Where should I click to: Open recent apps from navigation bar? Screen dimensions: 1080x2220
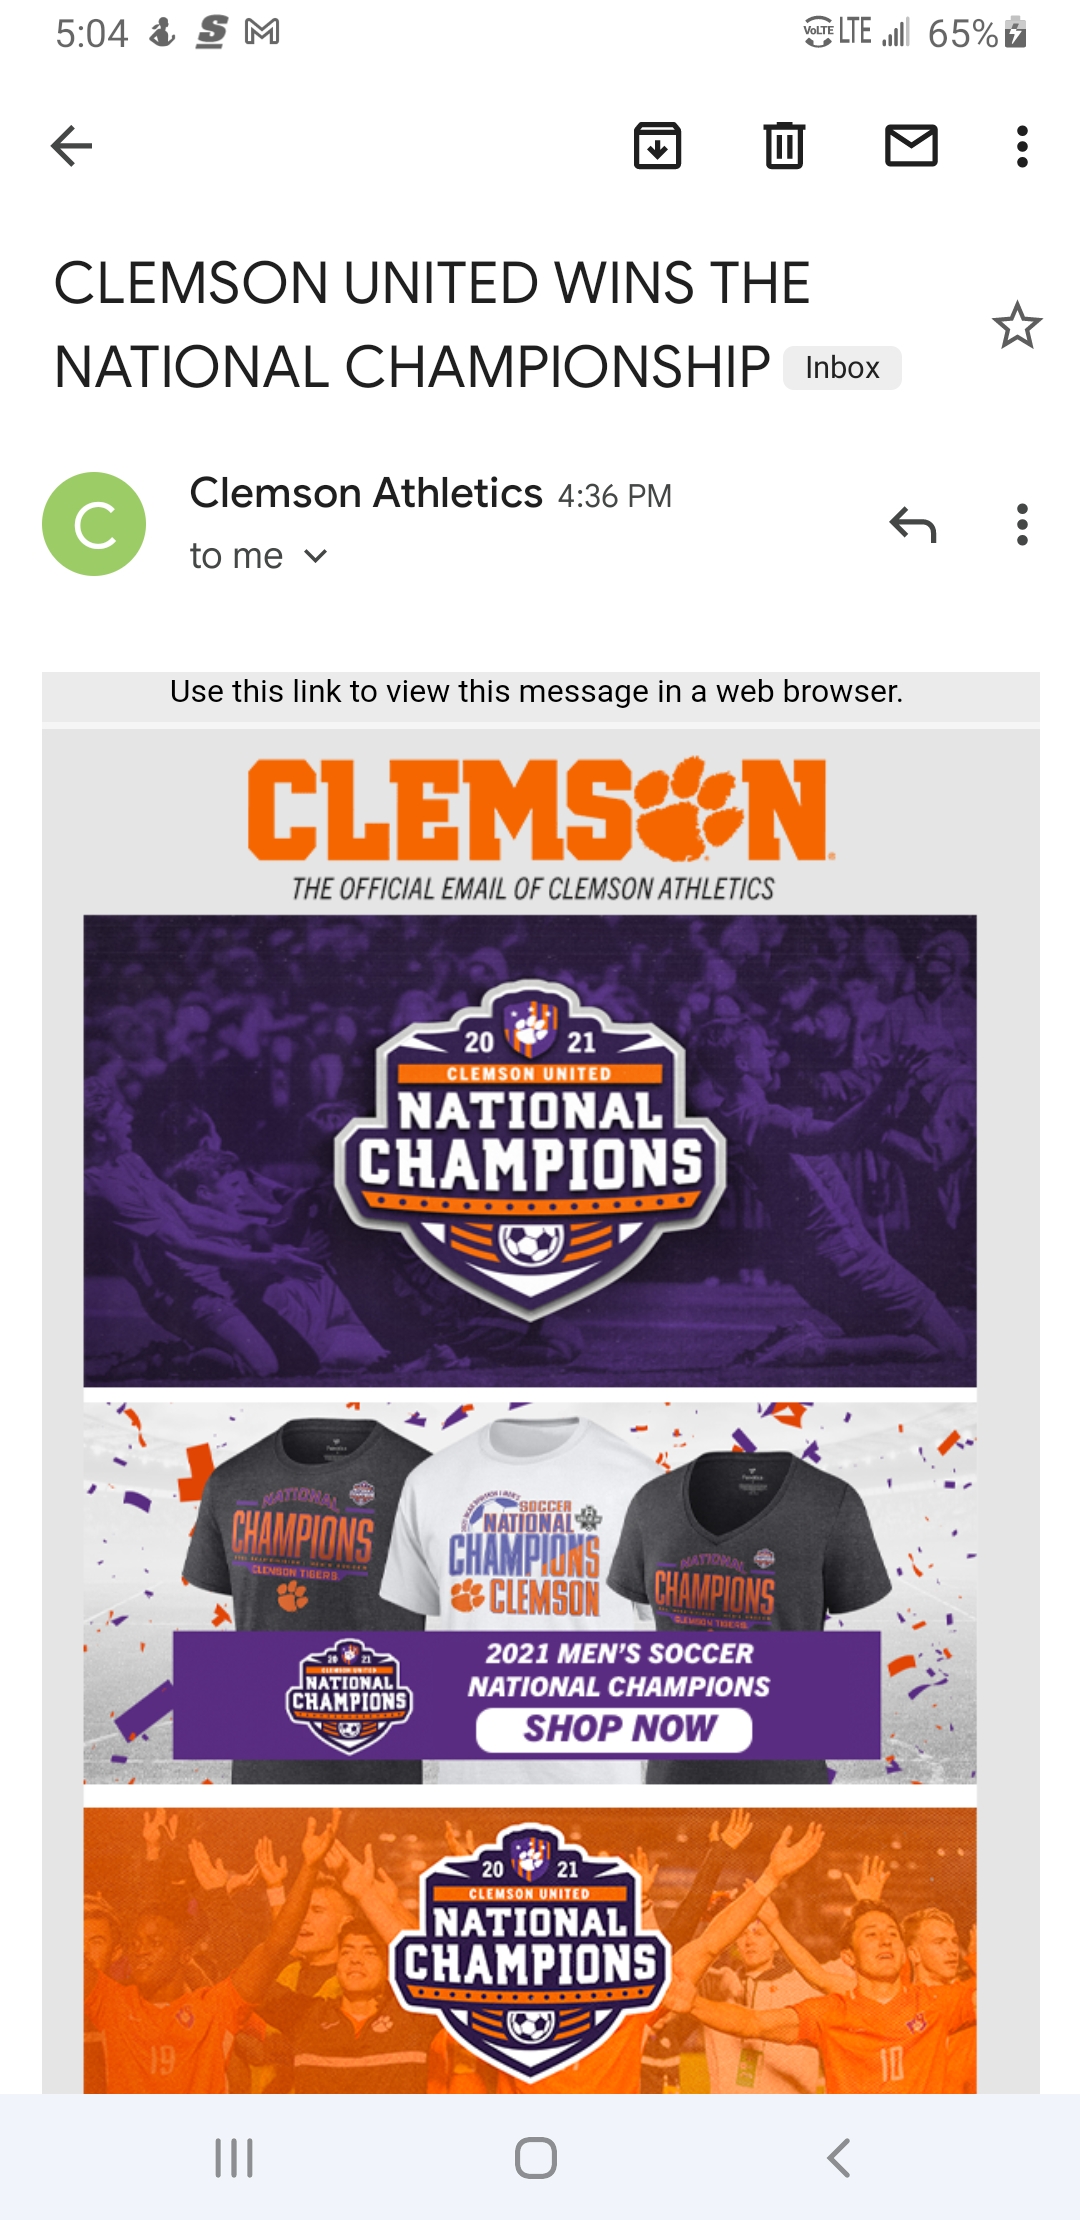[x=234, y=2157]
